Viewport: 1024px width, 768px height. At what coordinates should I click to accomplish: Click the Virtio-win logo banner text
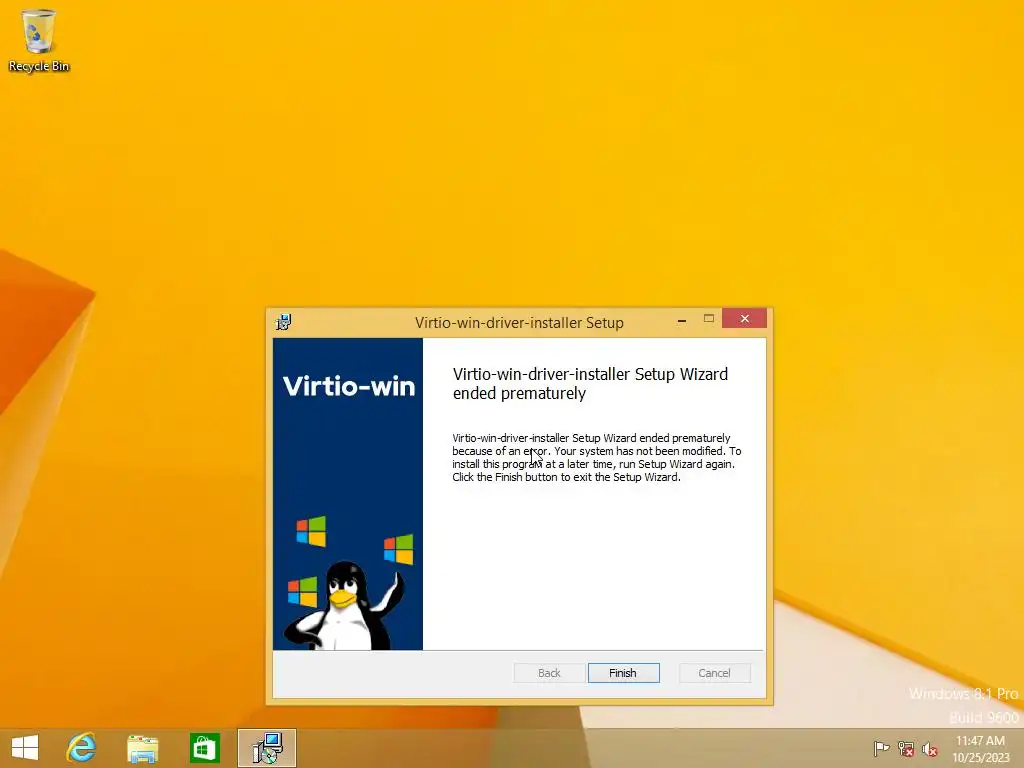[x=349, y=386]
